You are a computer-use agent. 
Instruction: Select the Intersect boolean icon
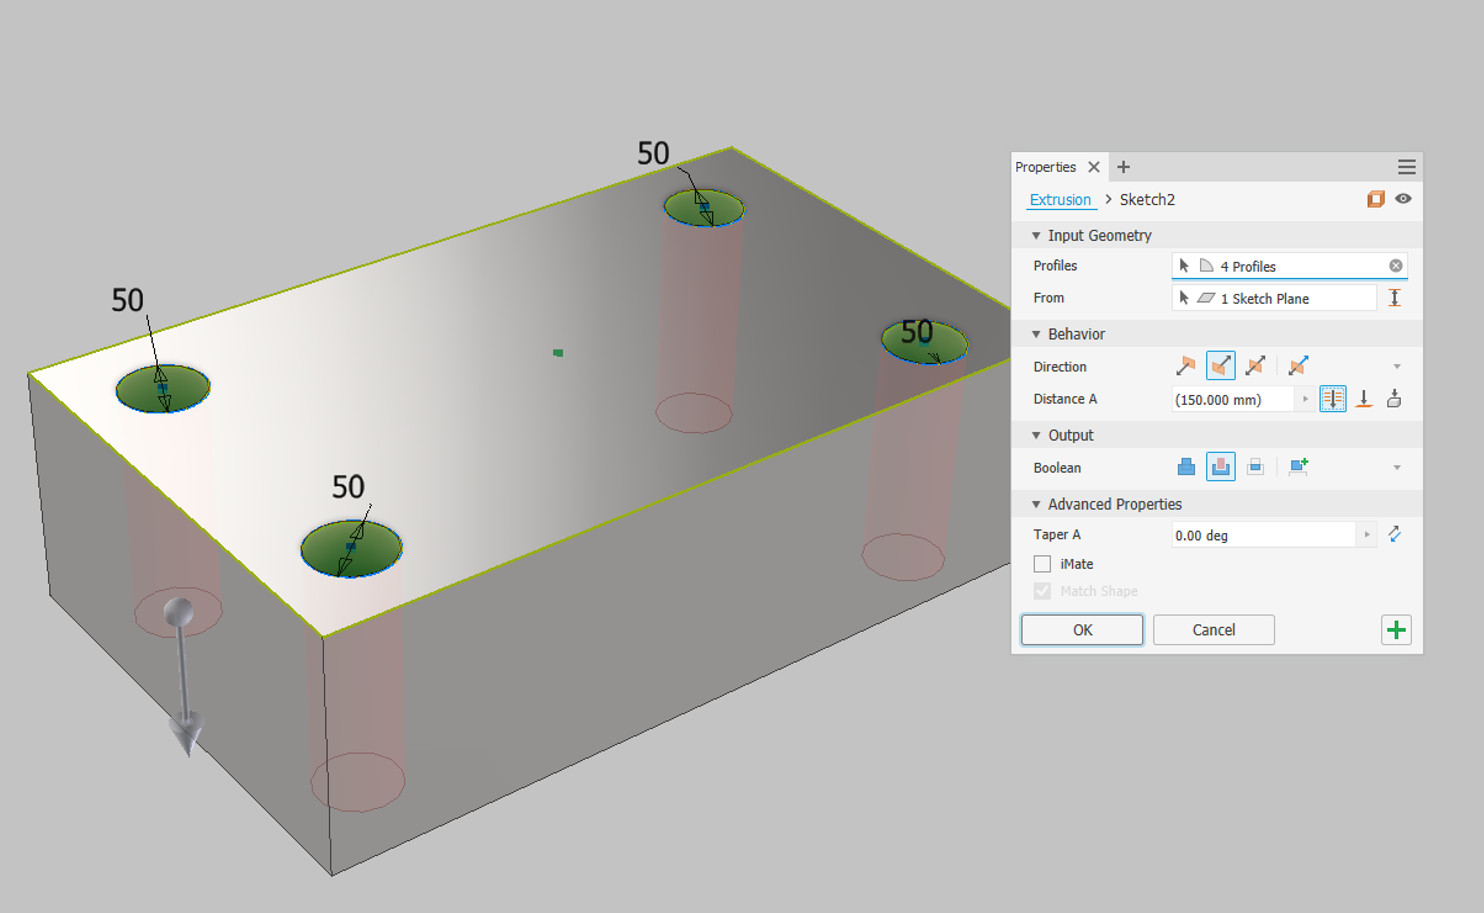tap(1256, 467)
